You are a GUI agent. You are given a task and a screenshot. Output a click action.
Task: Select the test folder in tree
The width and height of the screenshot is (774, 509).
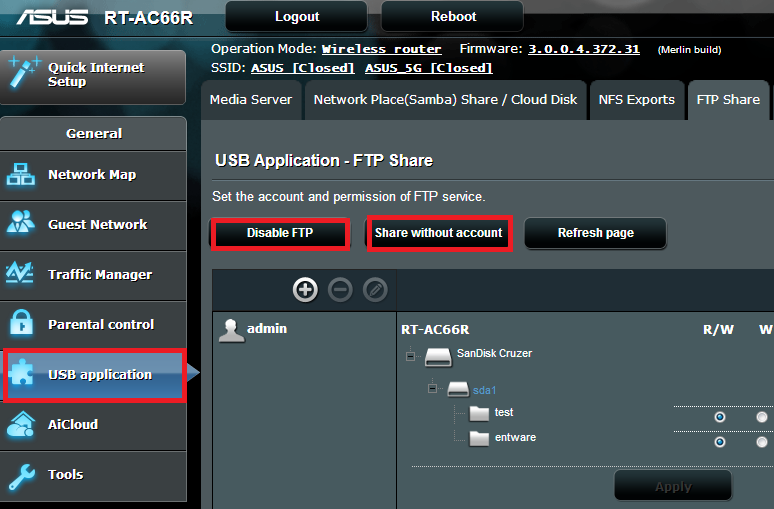503,413
